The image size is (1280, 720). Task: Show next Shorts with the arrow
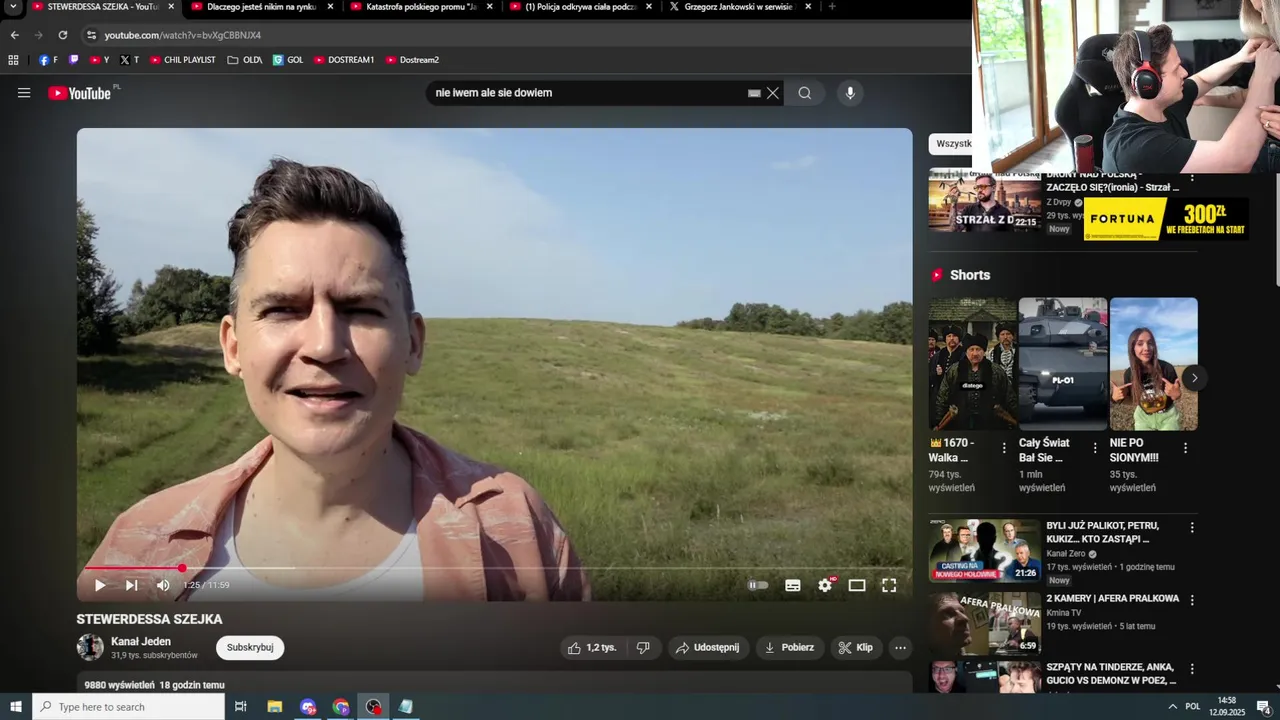click(x=1194, y=378)
